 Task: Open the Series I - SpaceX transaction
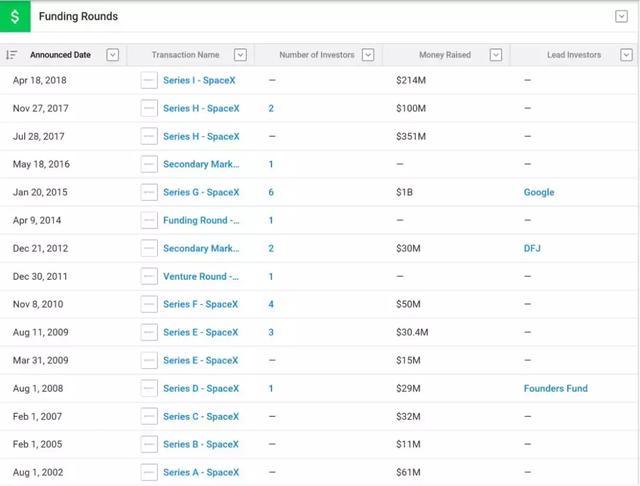tap(200, 80)
